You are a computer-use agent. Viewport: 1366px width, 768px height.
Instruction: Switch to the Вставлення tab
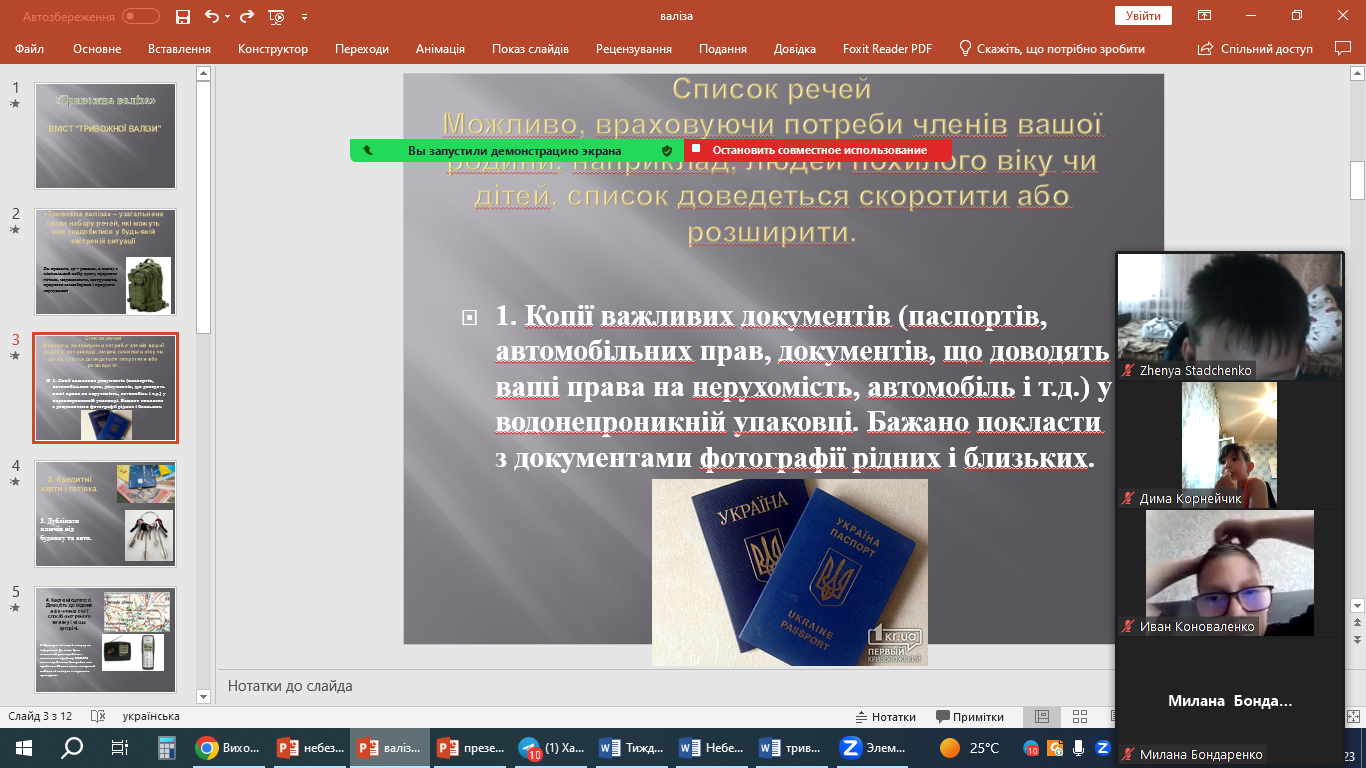click(179, 48)
